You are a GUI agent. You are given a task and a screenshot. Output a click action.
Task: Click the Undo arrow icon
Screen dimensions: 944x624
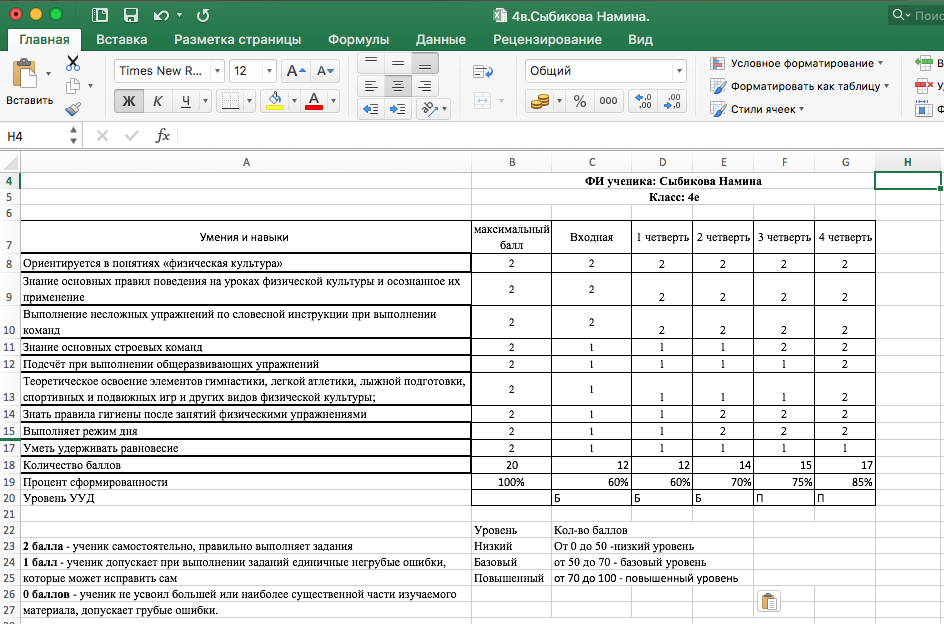pos(161,16)
